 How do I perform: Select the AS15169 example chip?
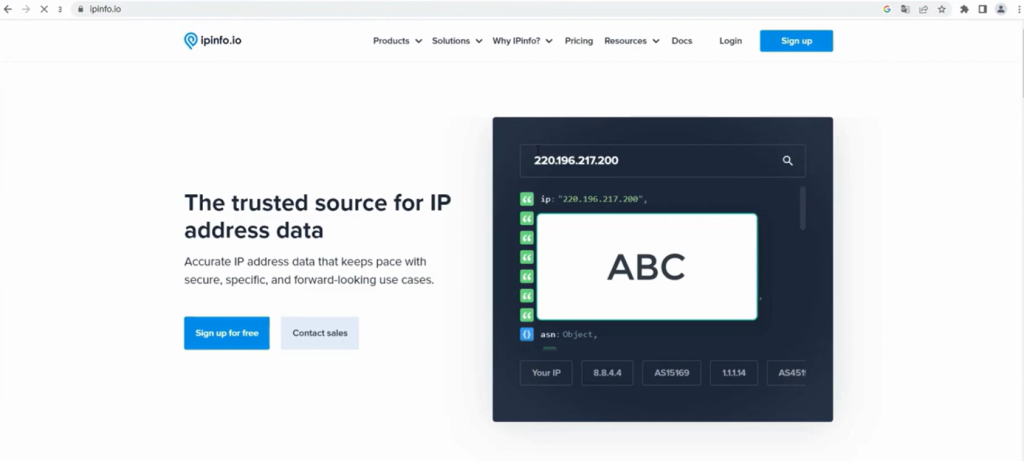pyautogui.click(x=671, y=373)
